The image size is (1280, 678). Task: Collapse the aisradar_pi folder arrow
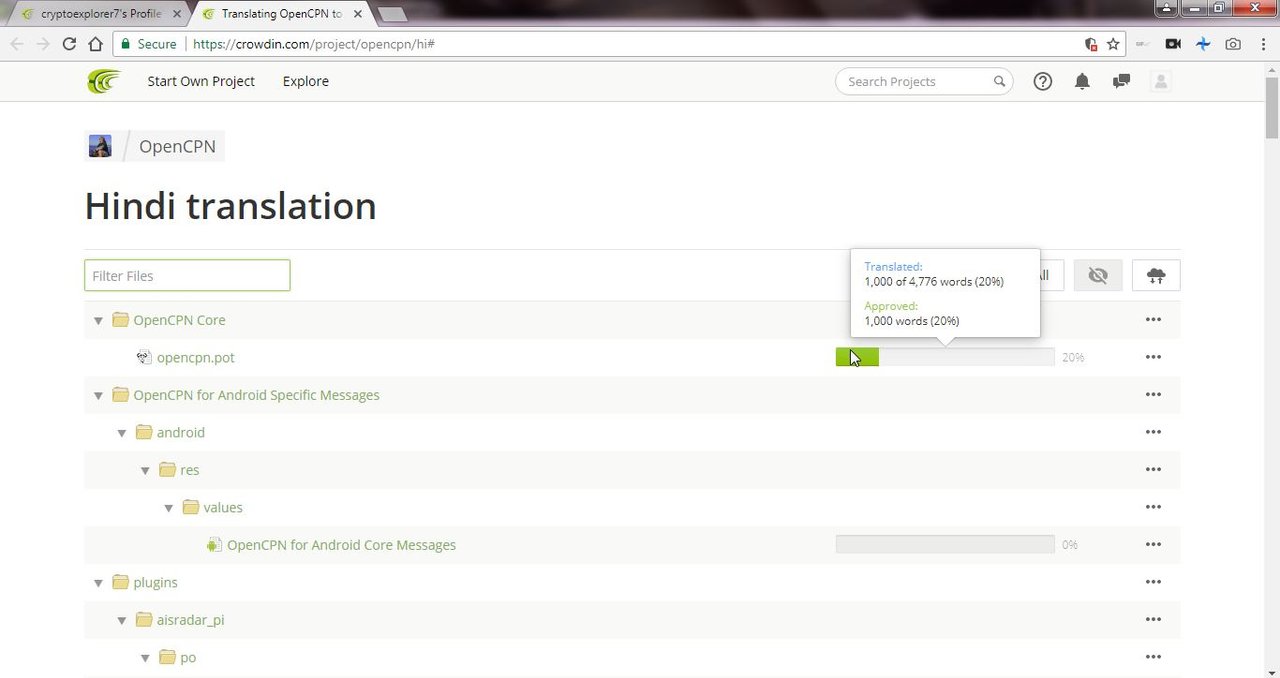point(122,621)
